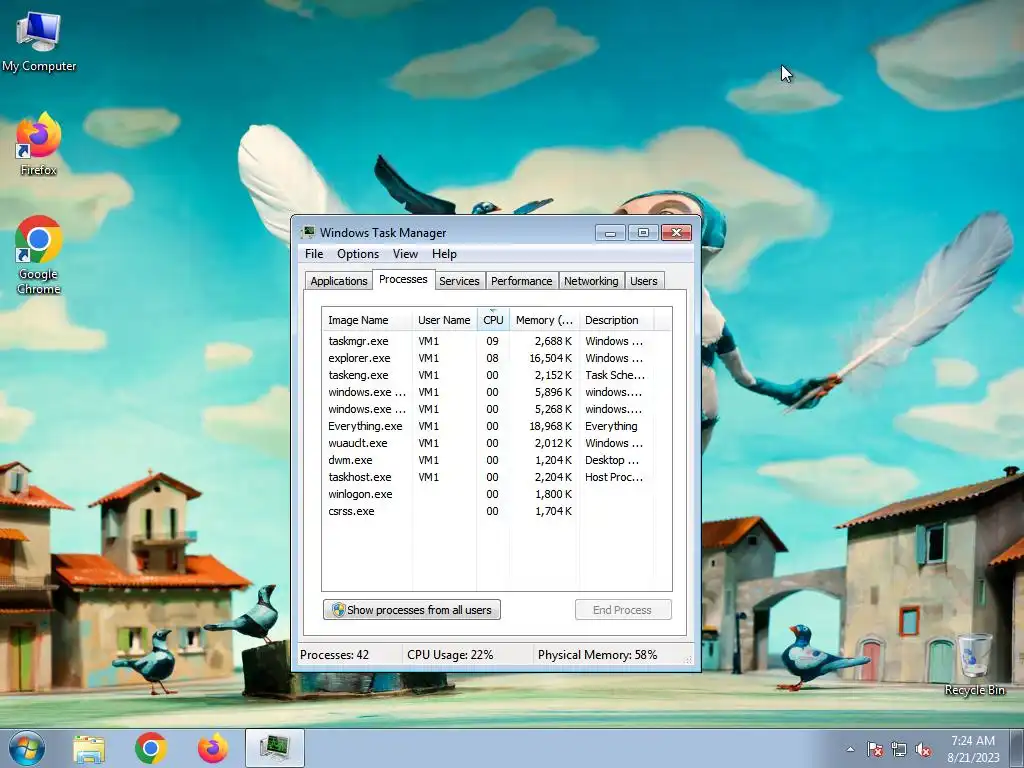Open the View menu

[405, 254]
